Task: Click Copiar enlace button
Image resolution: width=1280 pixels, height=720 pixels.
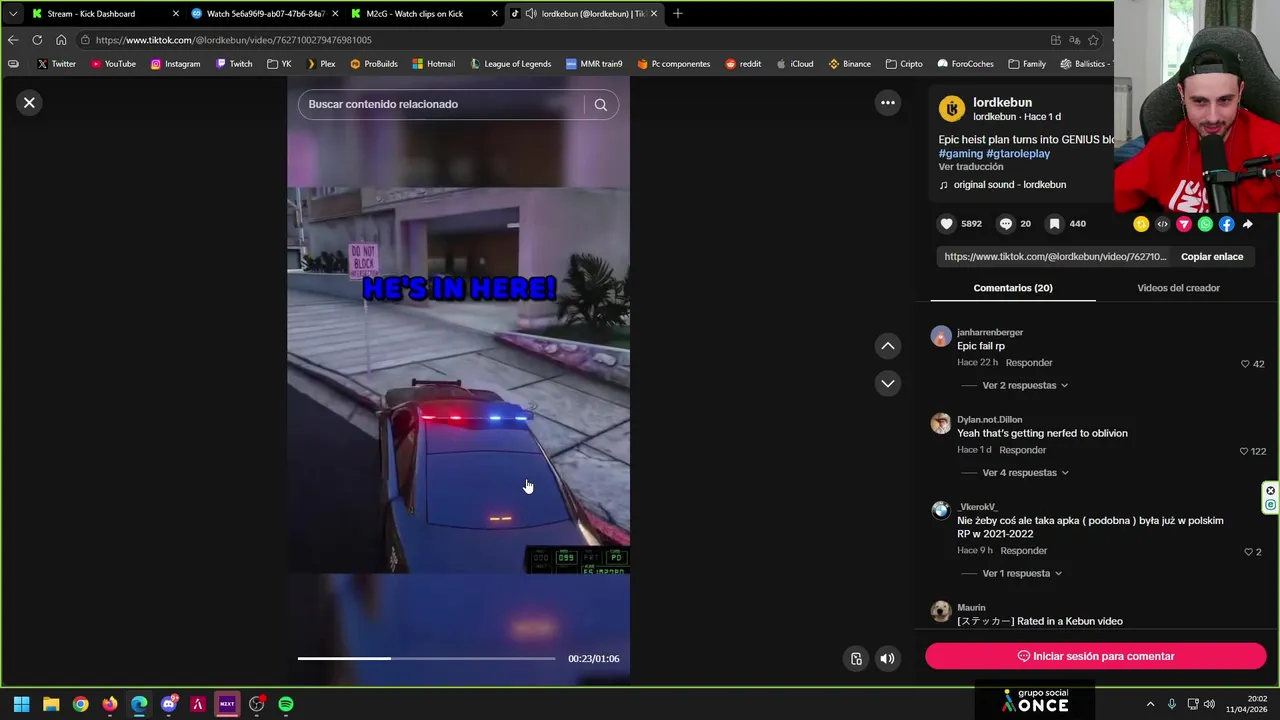Action: coord(1212,257)
